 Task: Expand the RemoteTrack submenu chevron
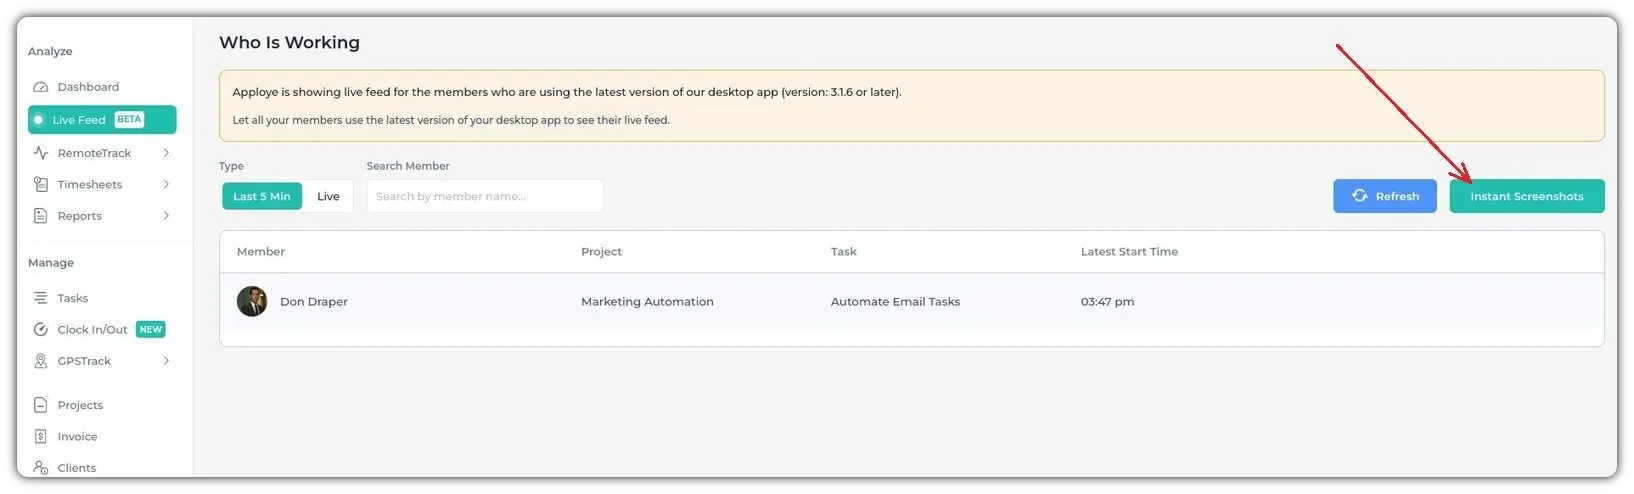(x=166, y=153)
